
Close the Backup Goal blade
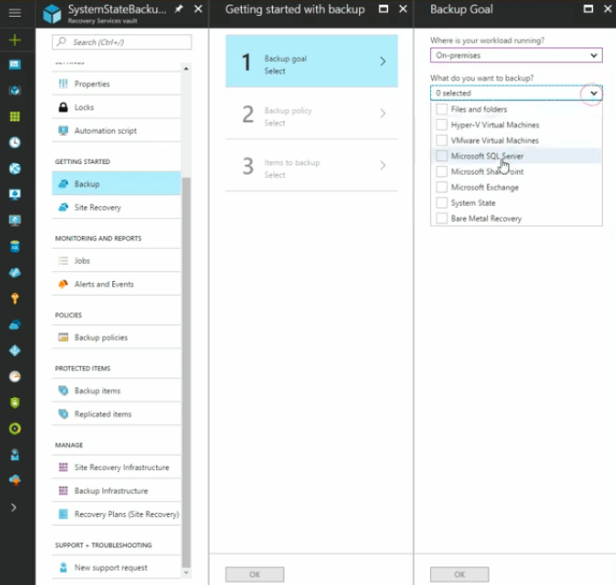(607, 9)
